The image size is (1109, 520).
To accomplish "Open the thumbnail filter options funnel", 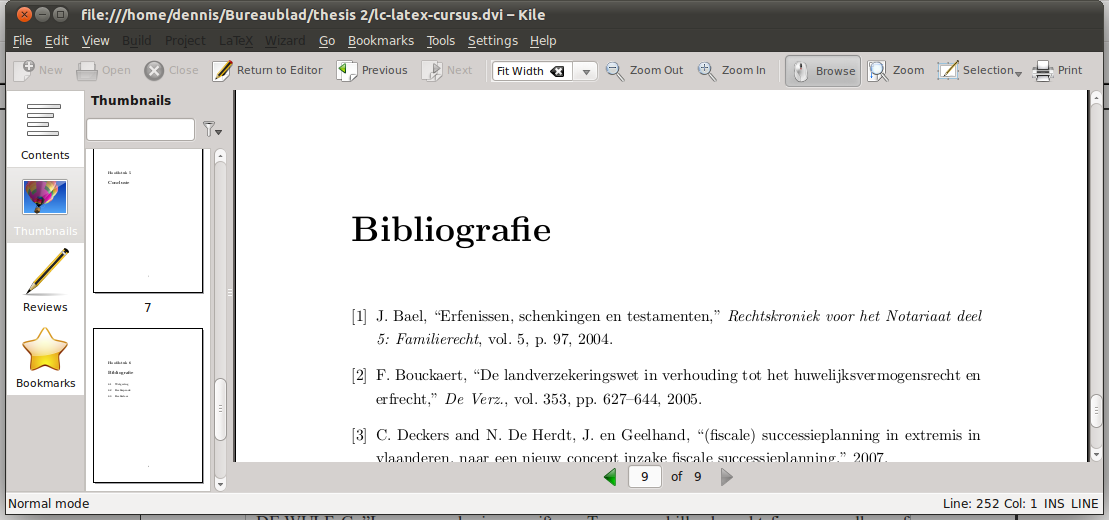I will point(211,129).
